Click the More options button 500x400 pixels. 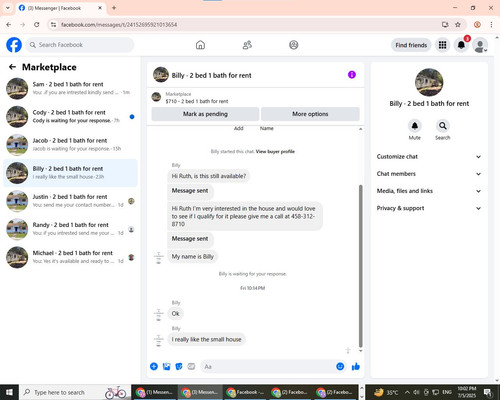coord(310,114)
